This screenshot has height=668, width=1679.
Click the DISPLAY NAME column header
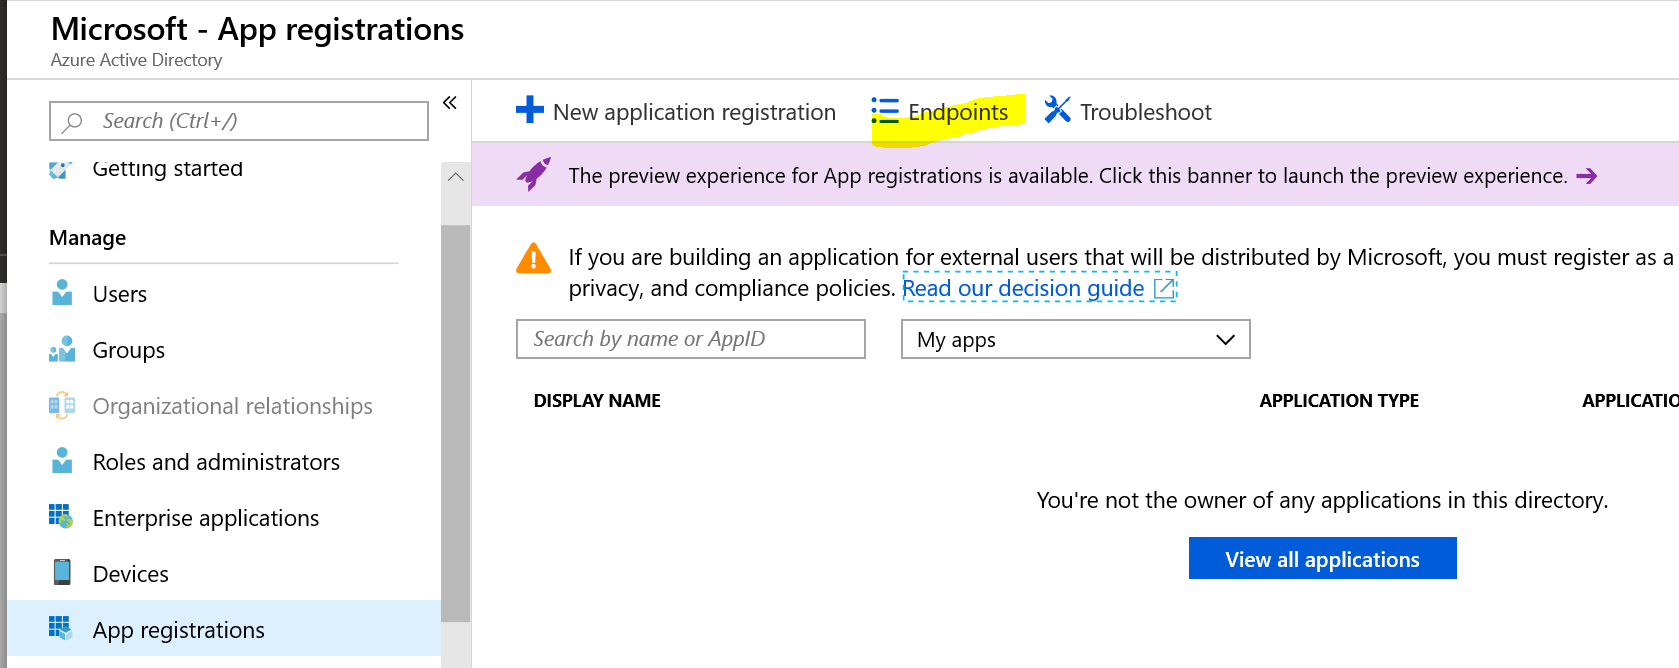[597, 401]
